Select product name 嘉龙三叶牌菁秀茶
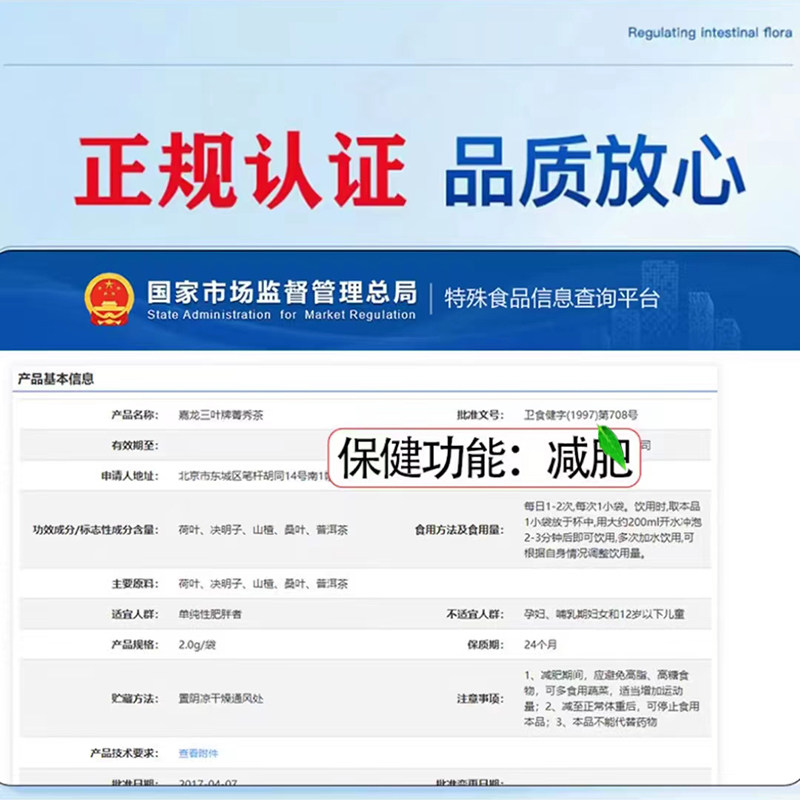The width and height of the screenshot is (800, 800). pyautogui.click(x=220, y=415)
